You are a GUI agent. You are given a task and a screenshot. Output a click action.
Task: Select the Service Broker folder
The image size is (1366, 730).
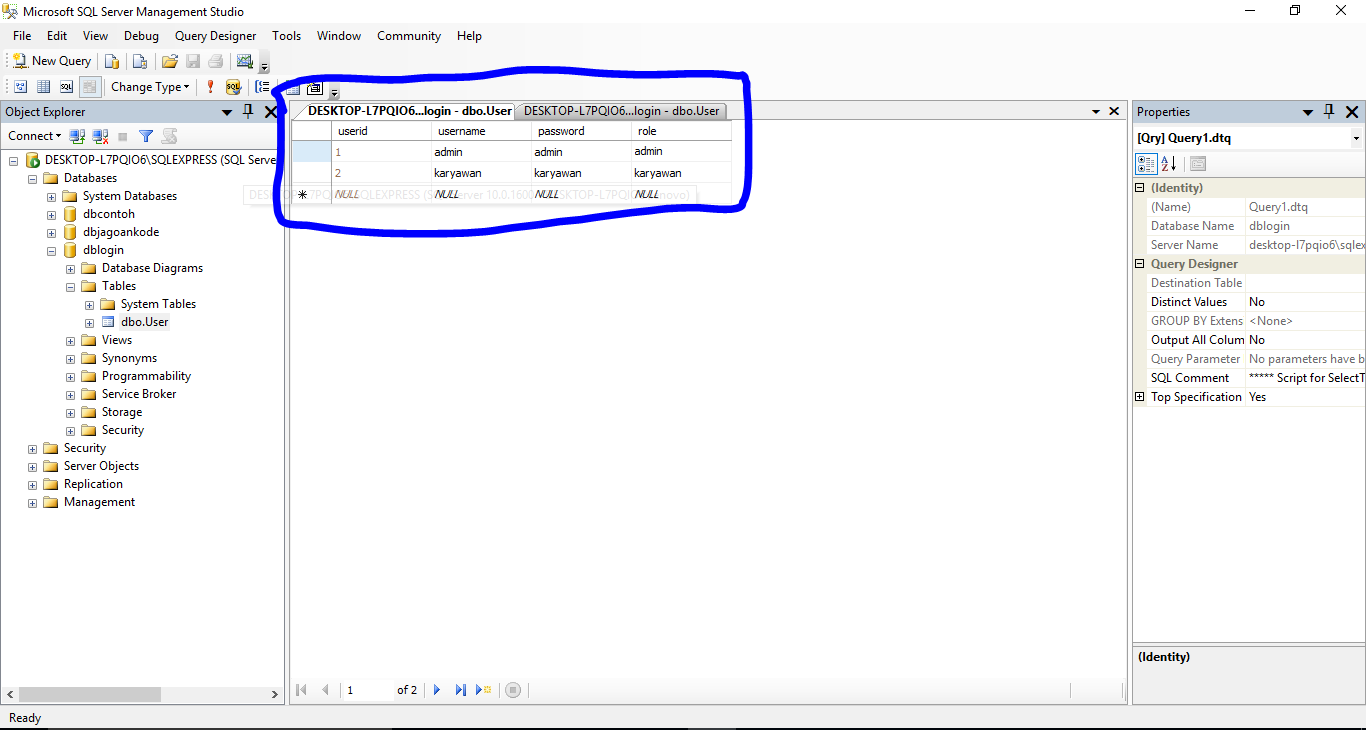(x=139, y=394)
